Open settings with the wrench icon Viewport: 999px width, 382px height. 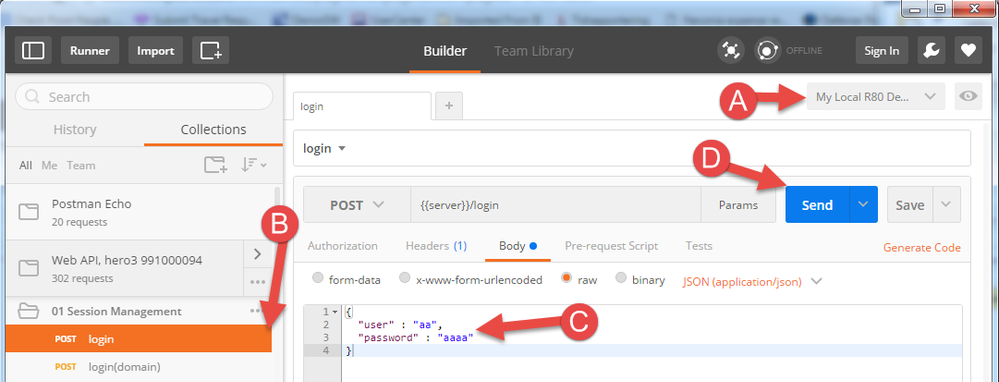pos(931,51)
